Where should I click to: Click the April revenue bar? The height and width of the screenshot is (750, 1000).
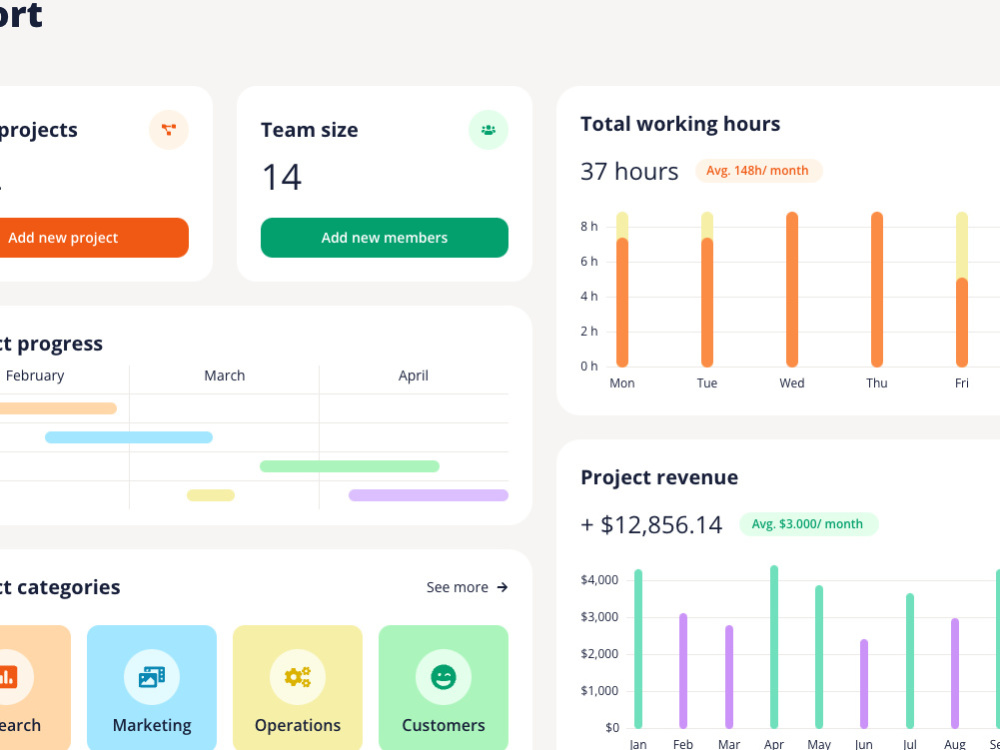pos(774,647)
